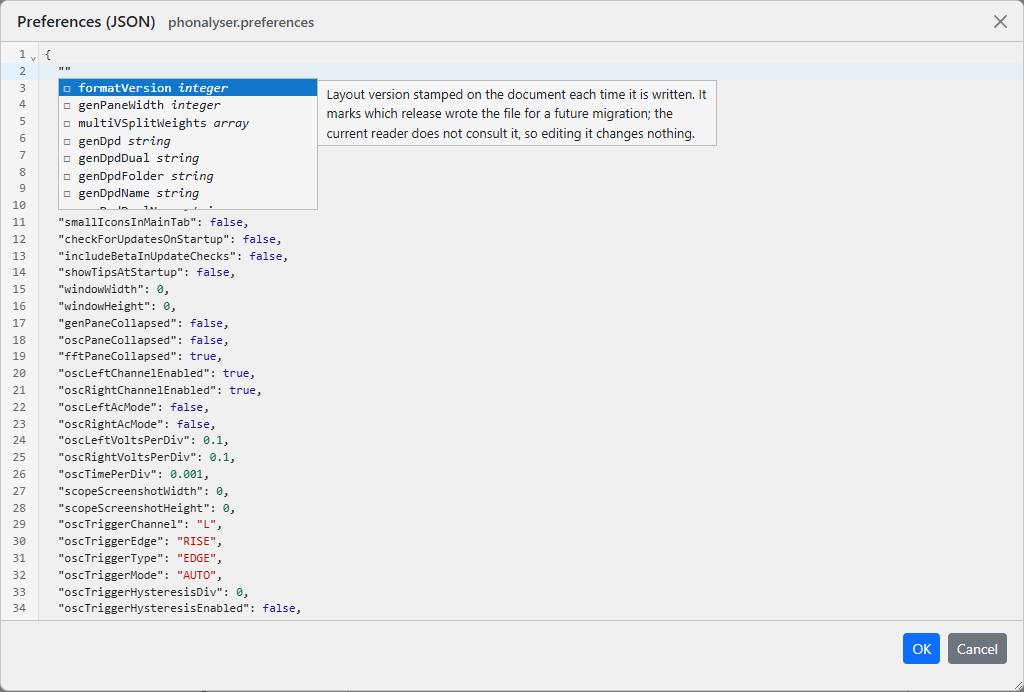Viewport: 1024px width, 692px height.
Task: Choose genPaneWidth integer suggestion
Action: pos(188,105)
